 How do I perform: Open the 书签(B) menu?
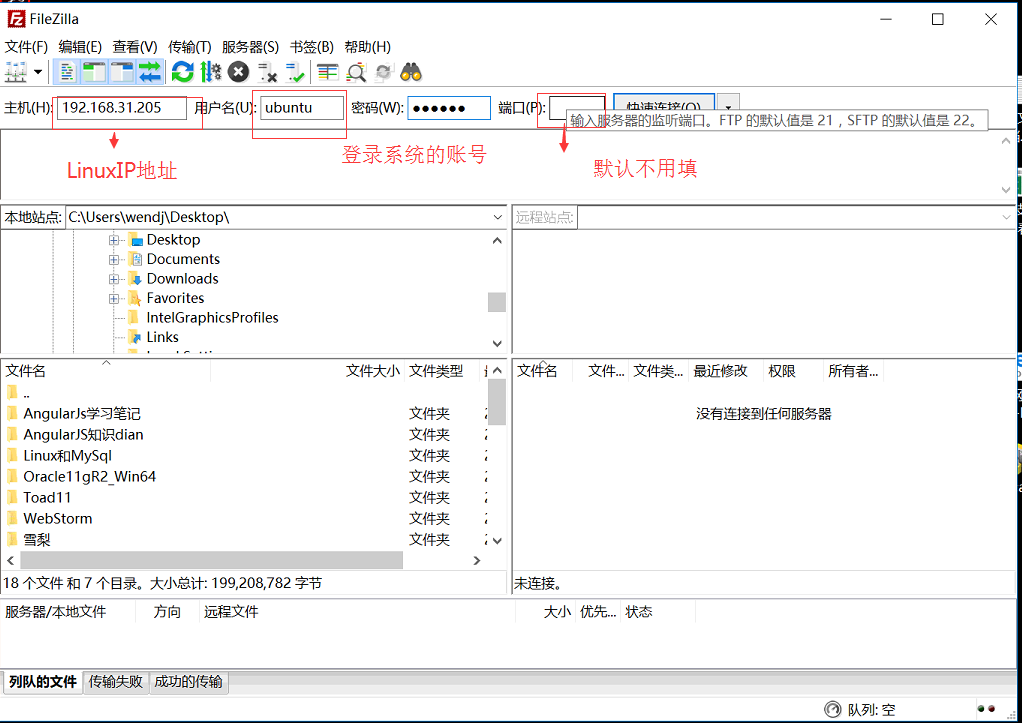(312, 47)
